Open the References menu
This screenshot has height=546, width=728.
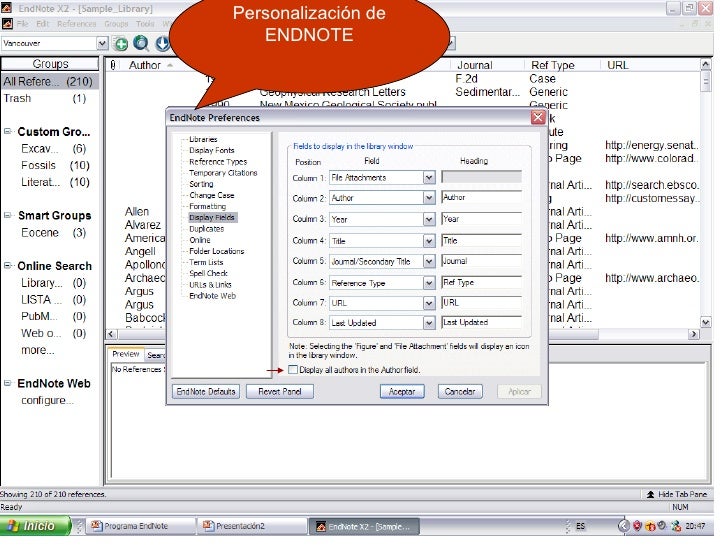pyautogui.click(x=77, y=24)
